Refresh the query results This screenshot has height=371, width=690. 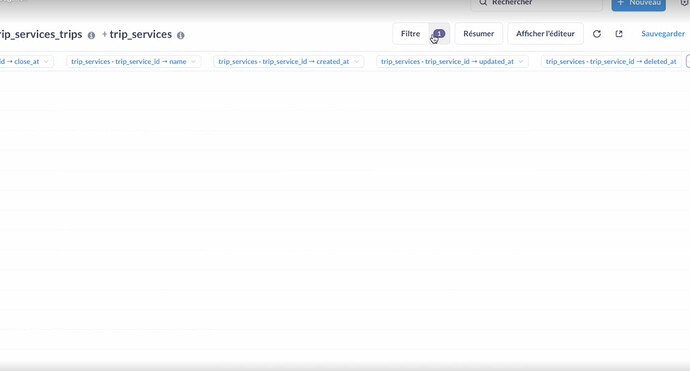tap(597, 34)
